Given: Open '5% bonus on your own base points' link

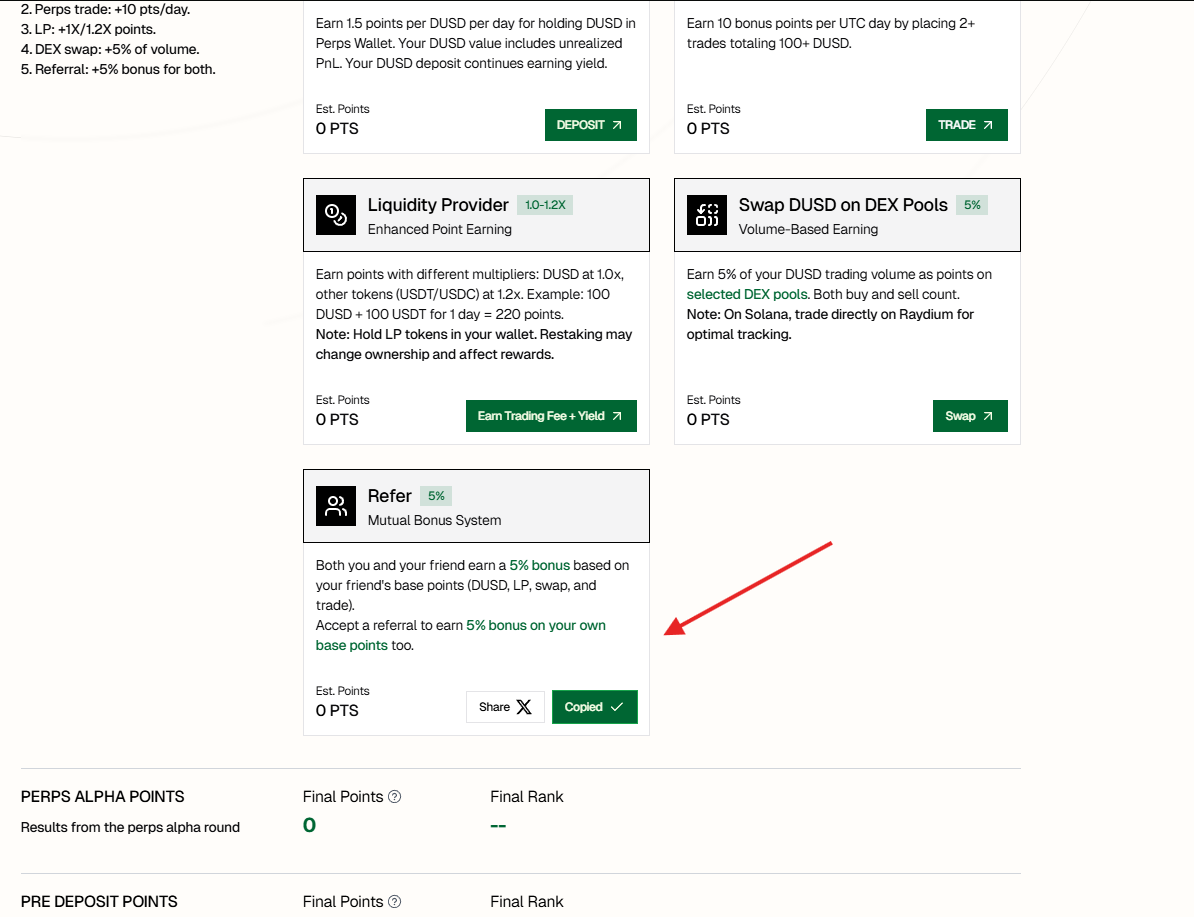Looking at the screenshot, I should pos(535,626).
